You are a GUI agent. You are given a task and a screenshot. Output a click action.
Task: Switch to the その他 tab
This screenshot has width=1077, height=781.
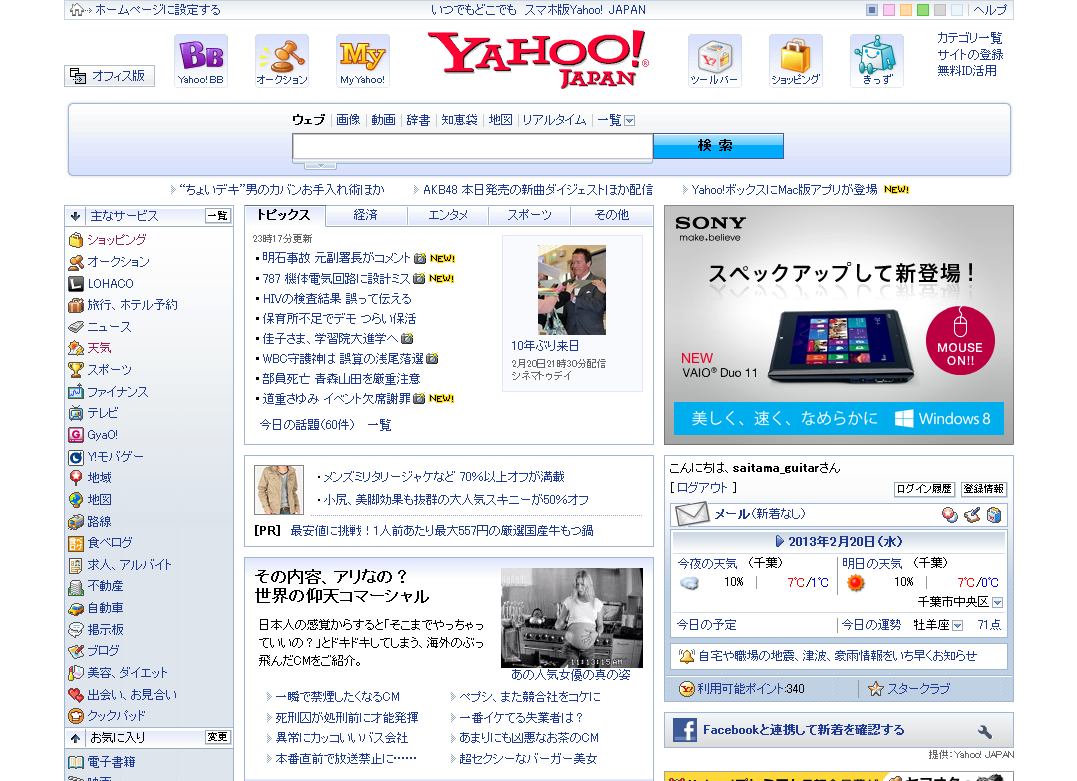[x=611, y=215]
